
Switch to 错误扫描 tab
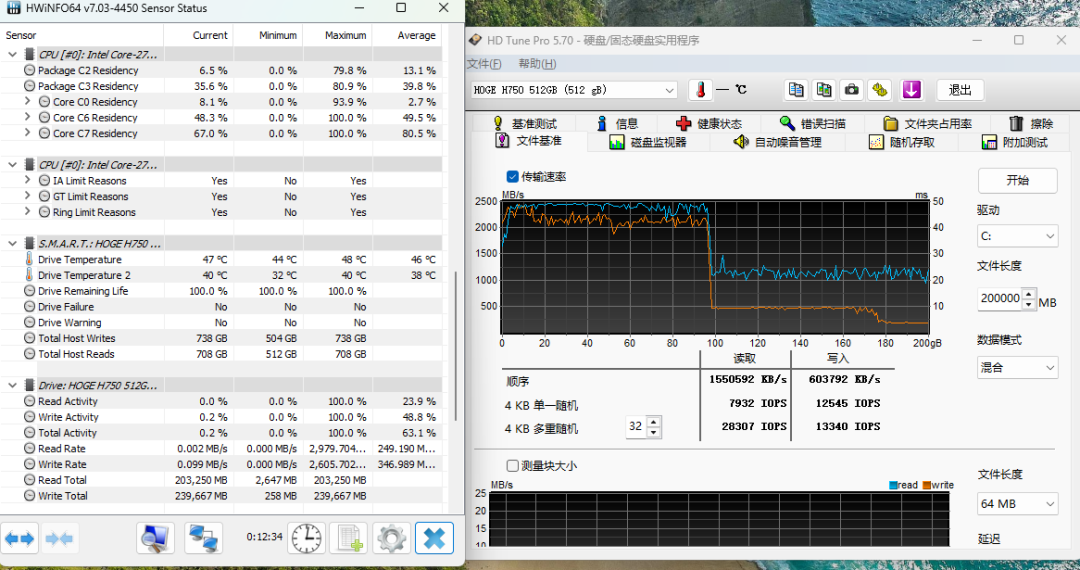813,123
